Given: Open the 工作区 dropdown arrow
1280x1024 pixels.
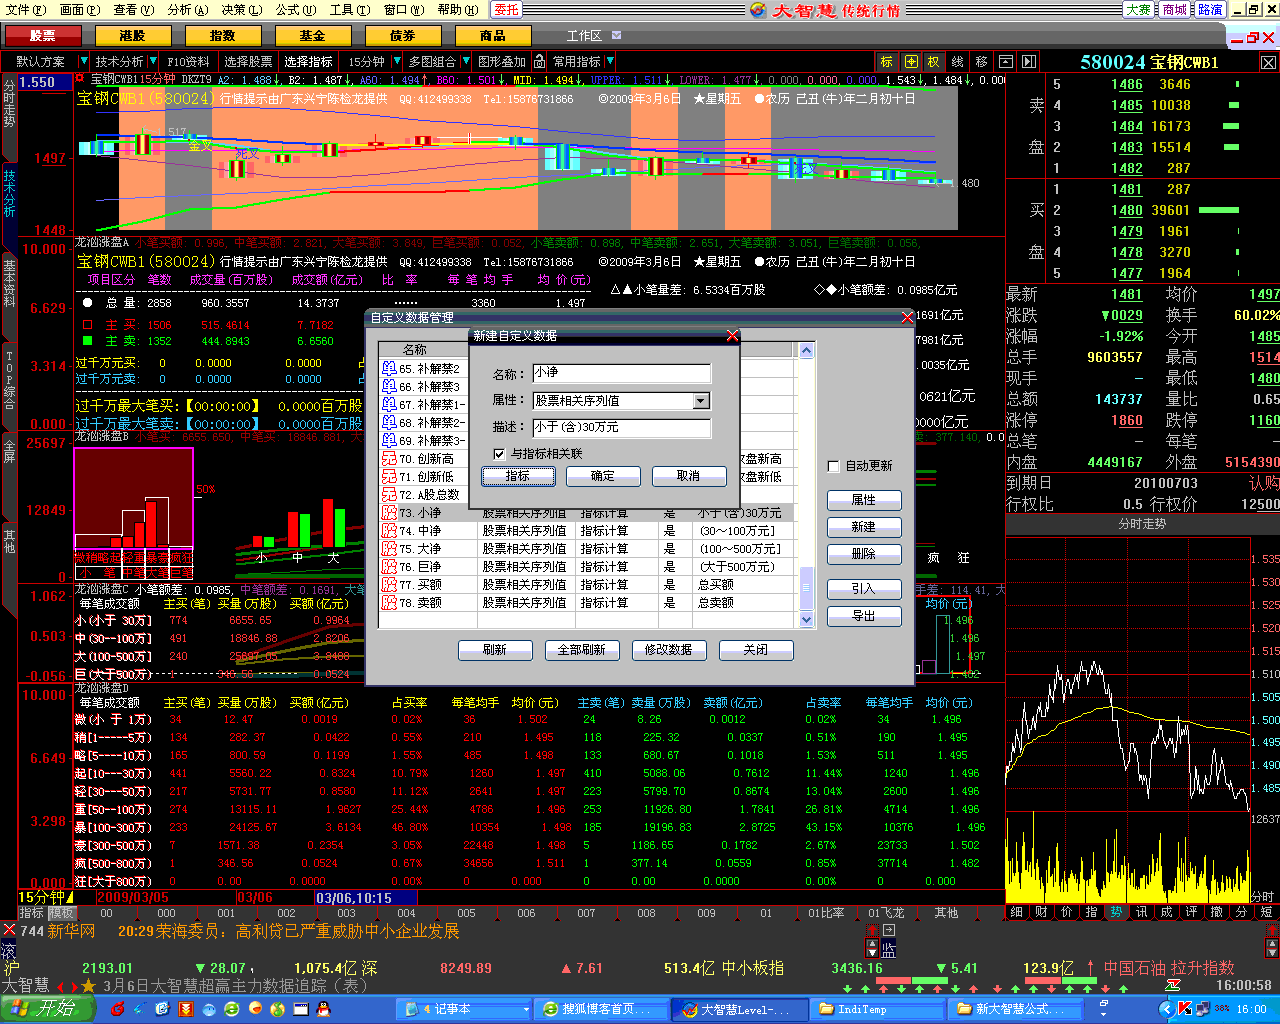Looking at the screenshot, I should pyautogui.click(x=616, y=35).
